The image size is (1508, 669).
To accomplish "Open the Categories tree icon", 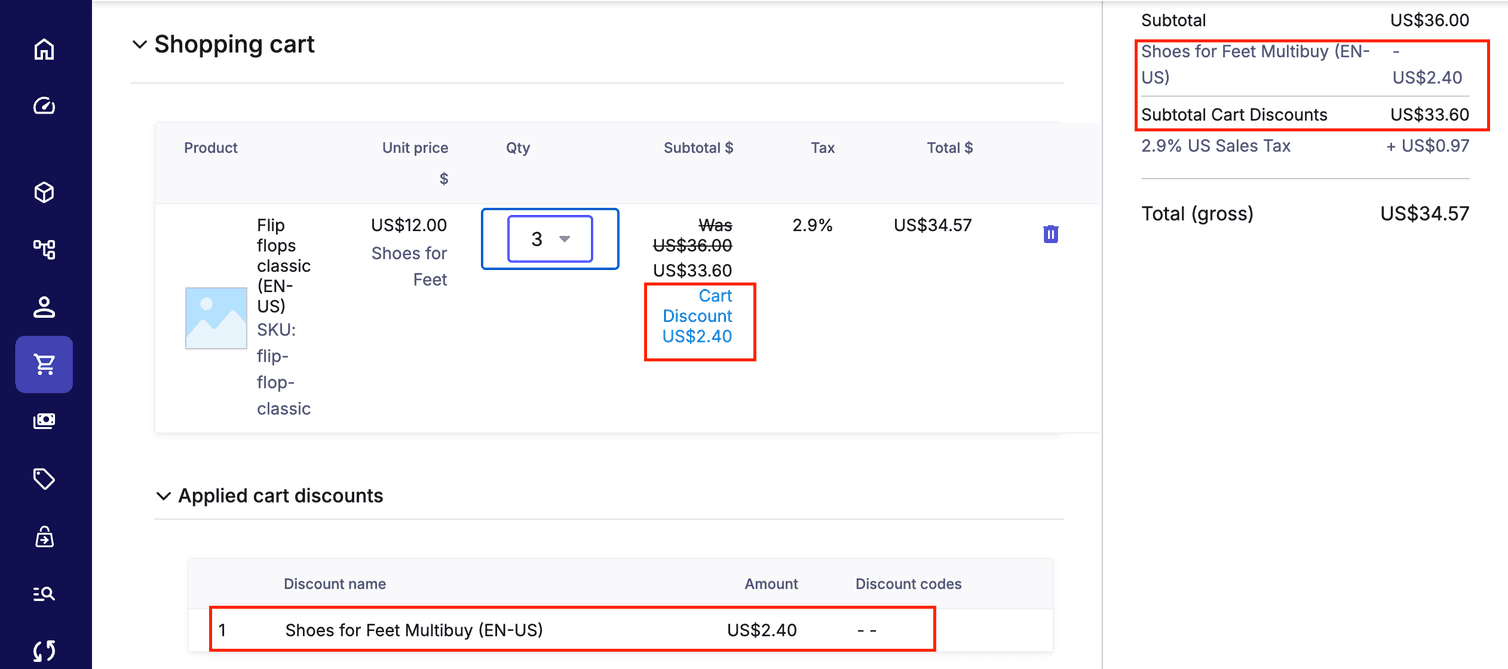I will point(44,249).
